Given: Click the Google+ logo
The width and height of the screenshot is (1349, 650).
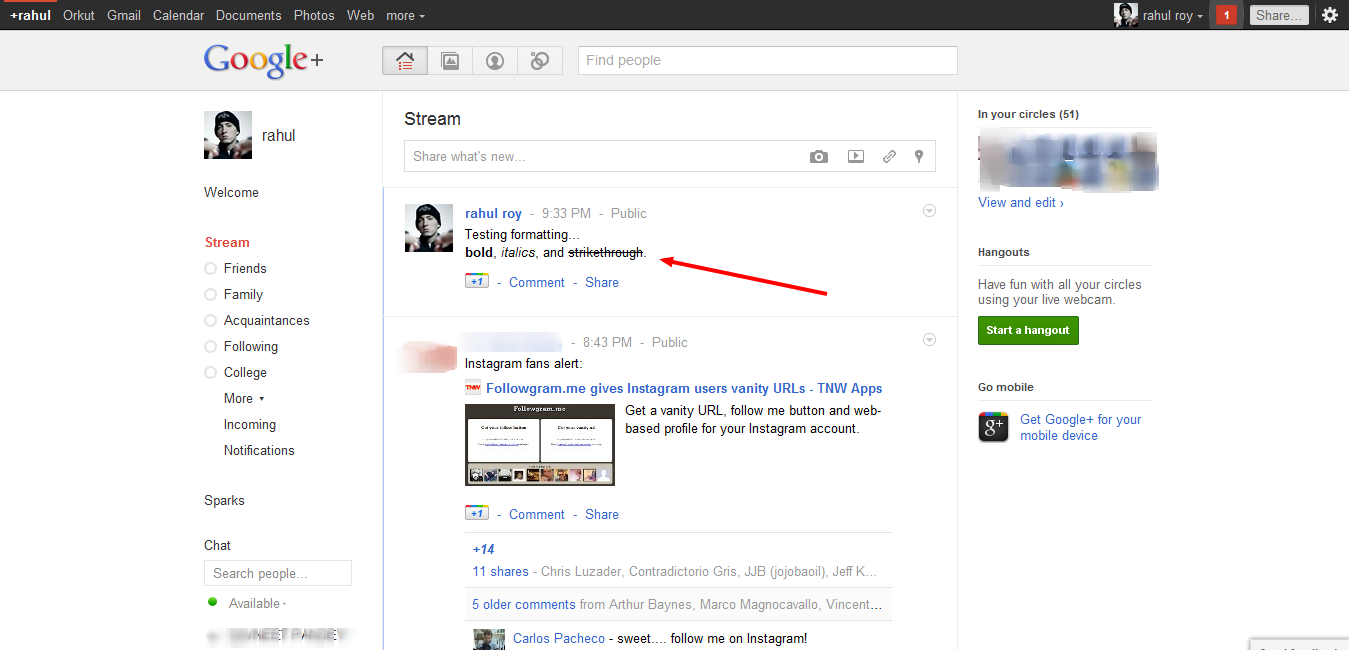Looking at the screenshot, I should click(264, 60).
